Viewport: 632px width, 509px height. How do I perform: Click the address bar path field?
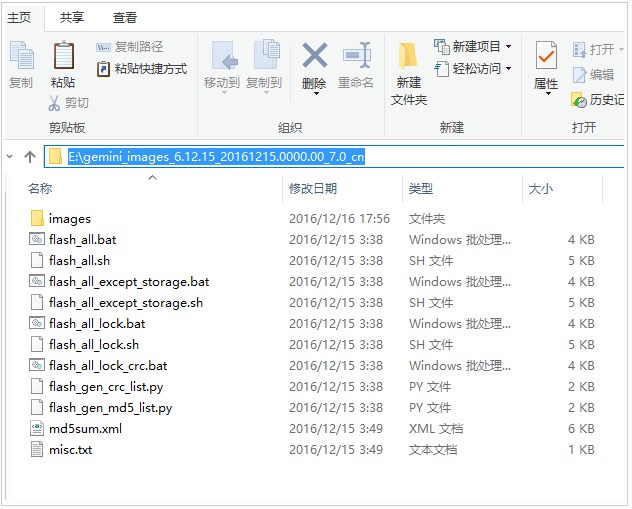[x=334, y=156]
